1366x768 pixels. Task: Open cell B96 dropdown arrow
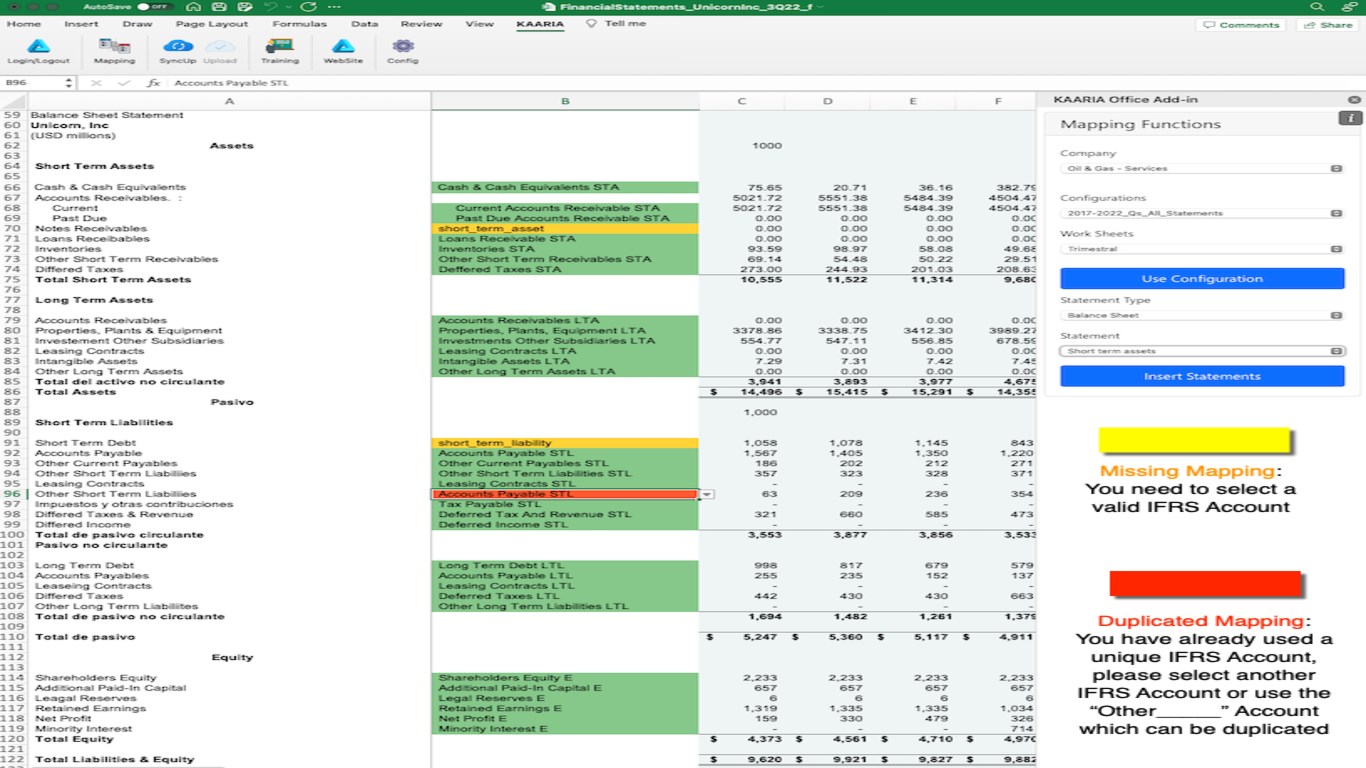(x=707, y=494)
